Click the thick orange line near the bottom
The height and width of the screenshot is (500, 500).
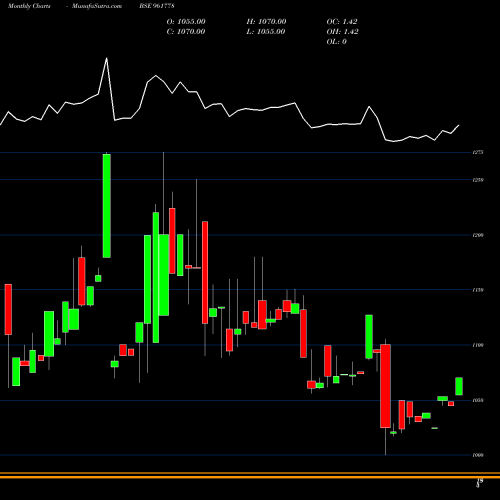click(x=250, y=477)
